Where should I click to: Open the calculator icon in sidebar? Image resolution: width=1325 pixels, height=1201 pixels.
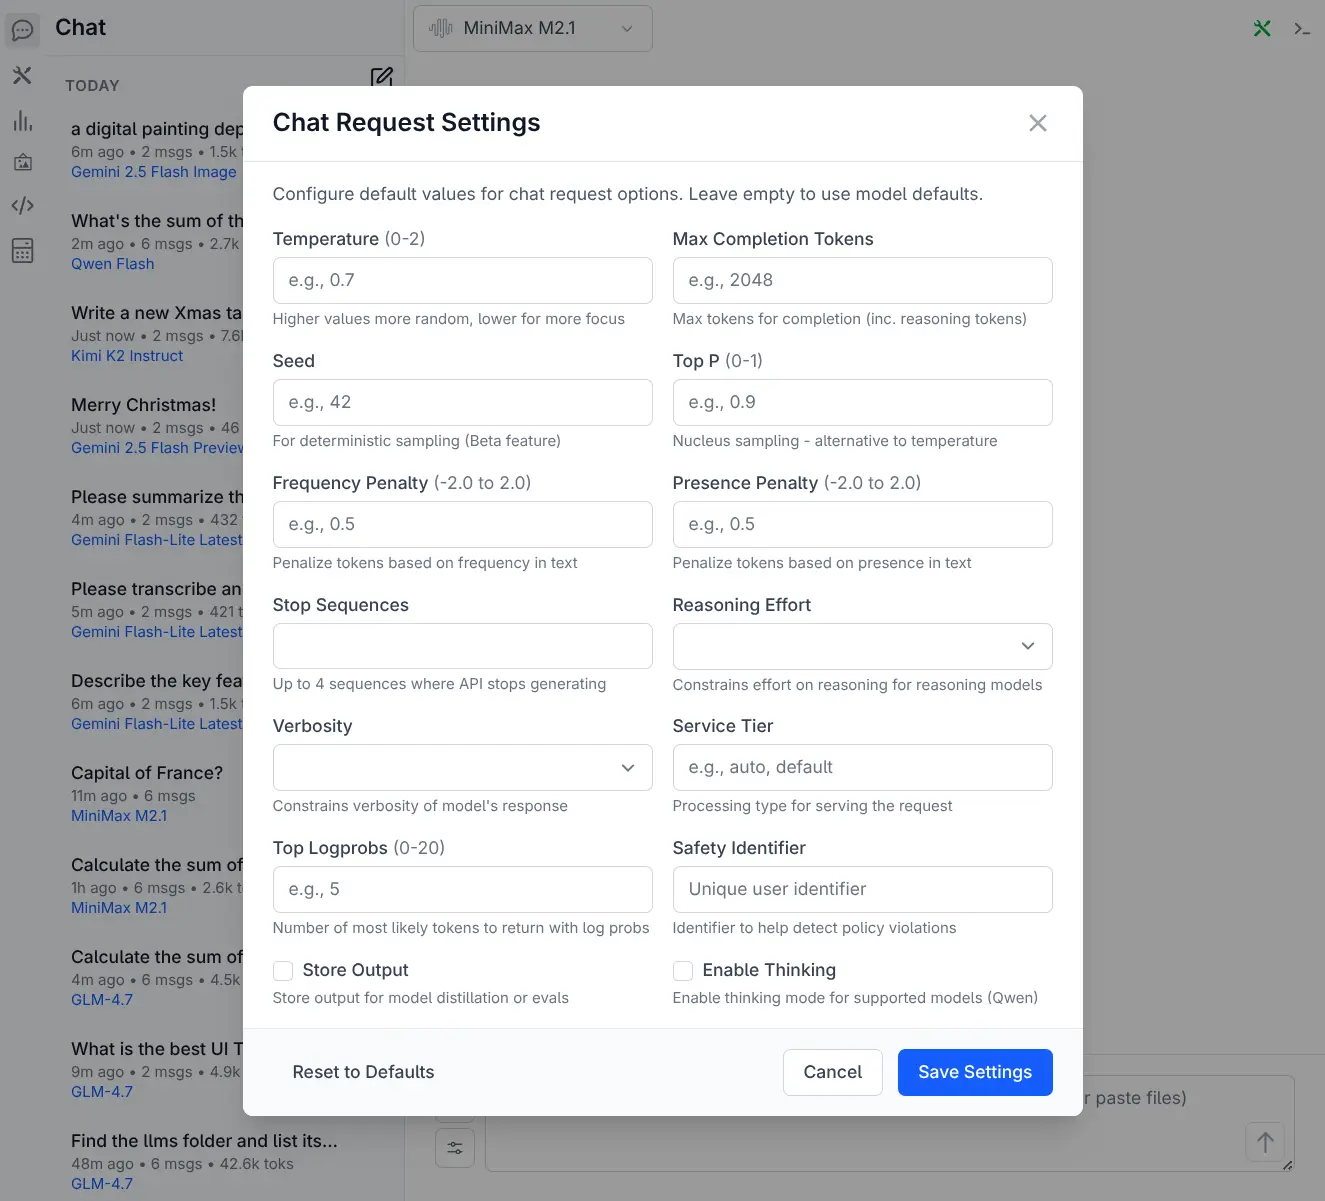22,250
